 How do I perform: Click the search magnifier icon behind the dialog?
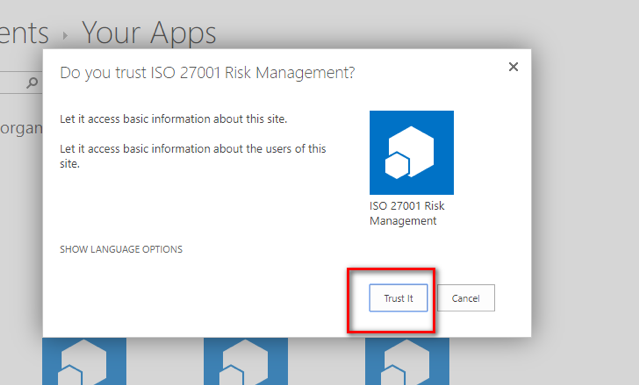pos(32,83)
